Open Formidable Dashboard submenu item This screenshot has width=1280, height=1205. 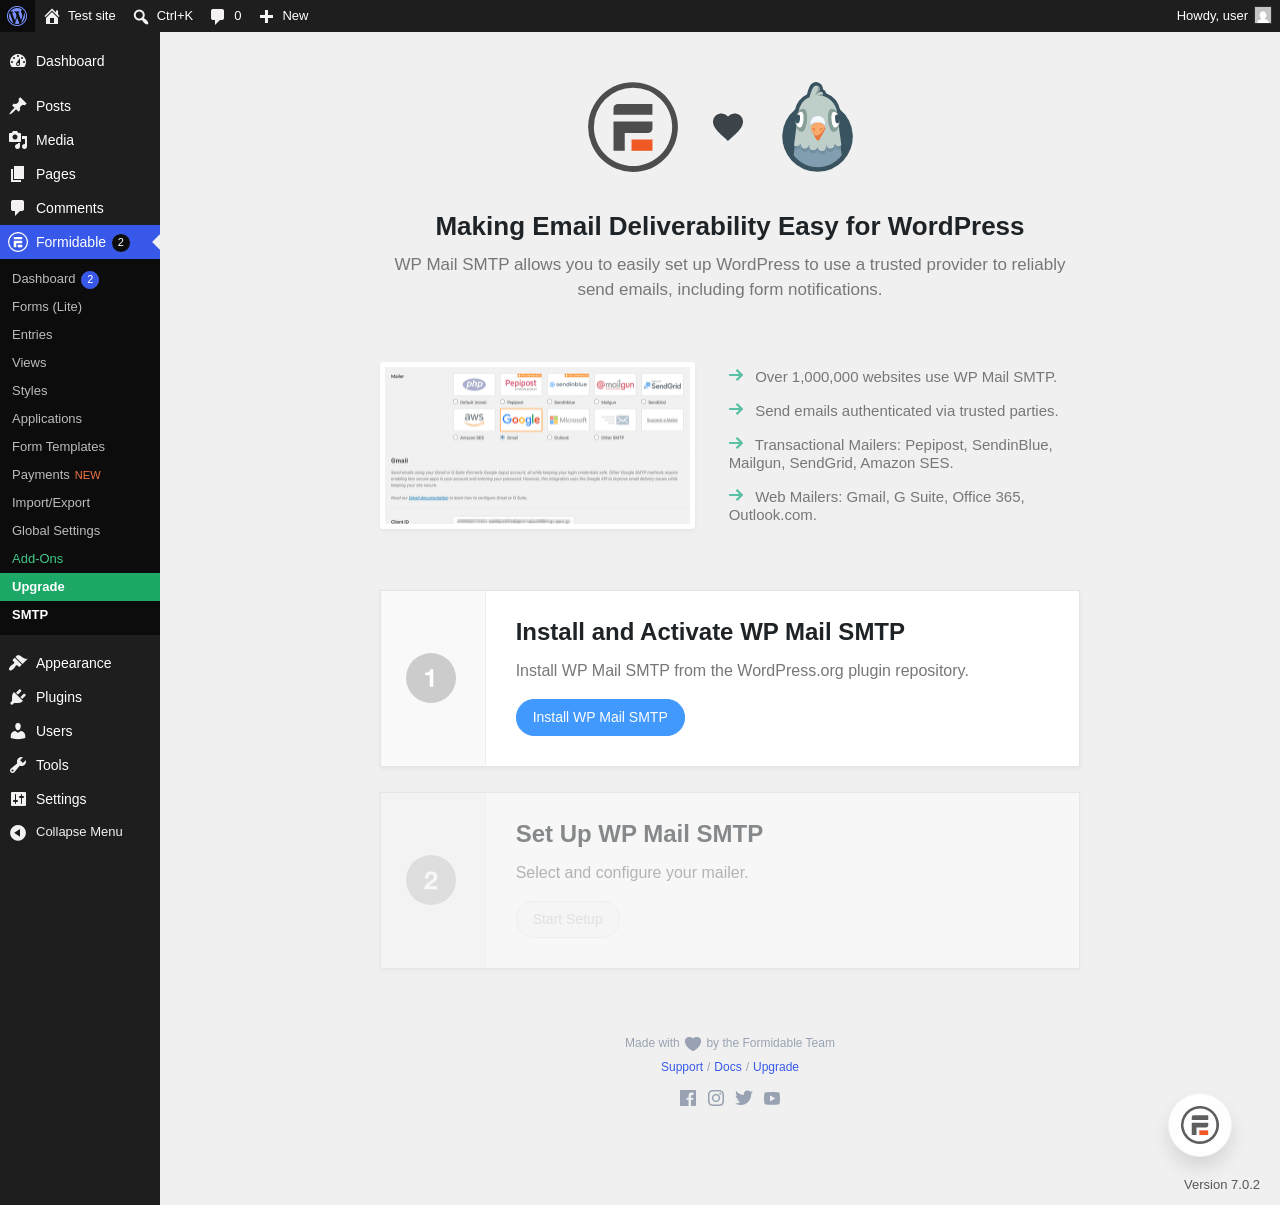click(80, 279)
